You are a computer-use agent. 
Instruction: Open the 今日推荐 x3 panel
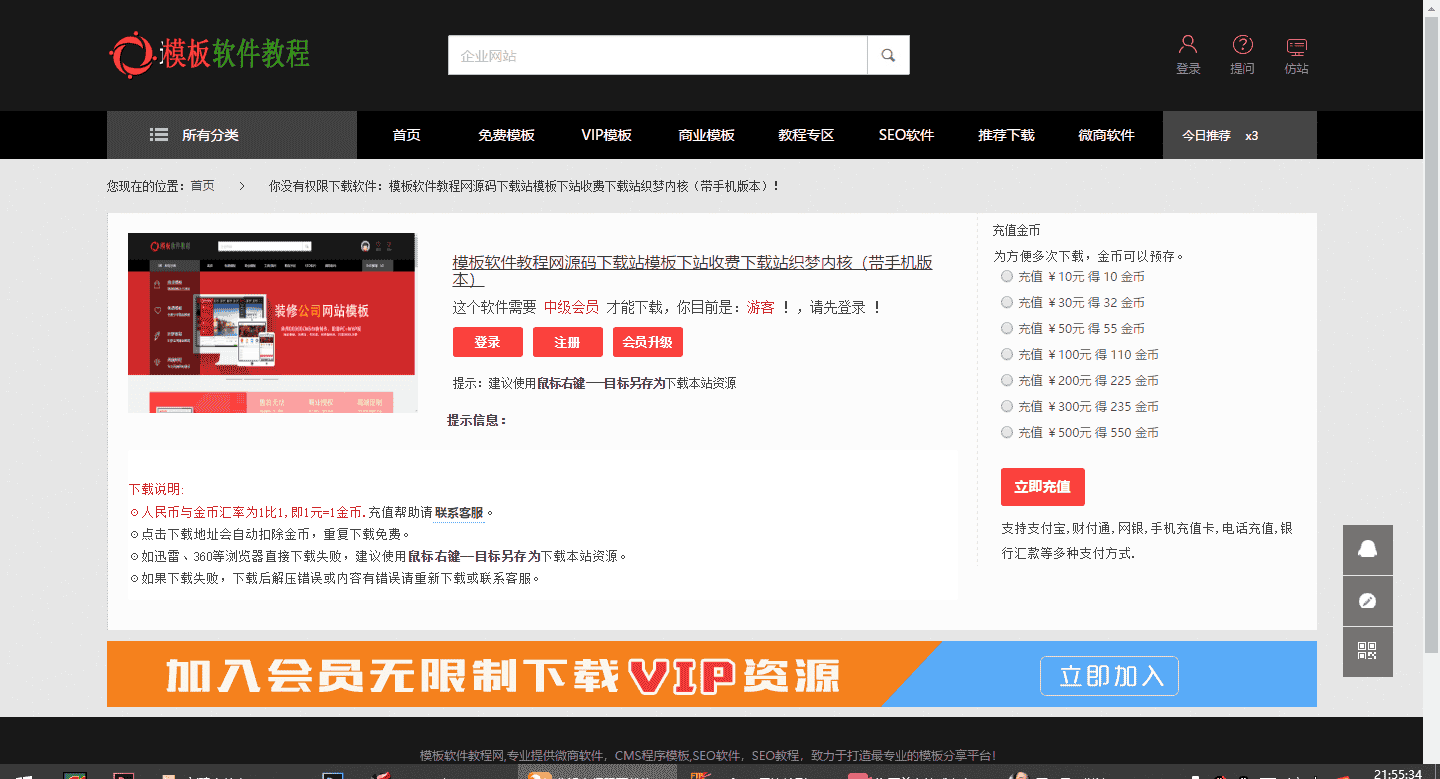click(1239, 134)
